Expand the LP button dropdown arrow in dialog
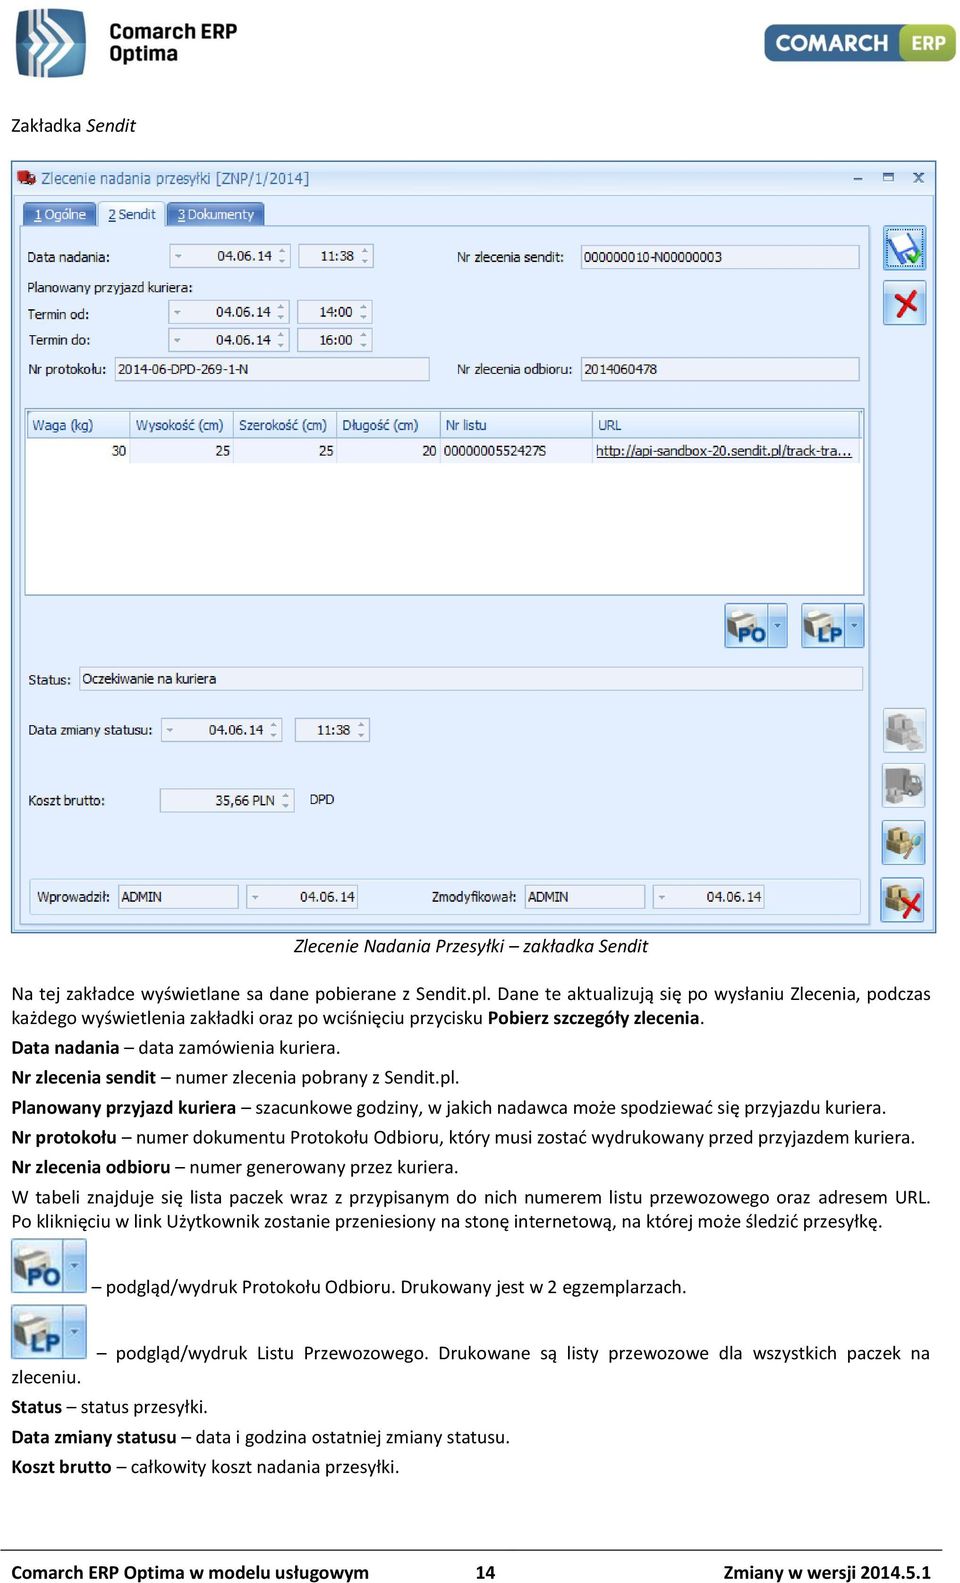Viewport: 960px width, 1583px height. click(855, 626)
